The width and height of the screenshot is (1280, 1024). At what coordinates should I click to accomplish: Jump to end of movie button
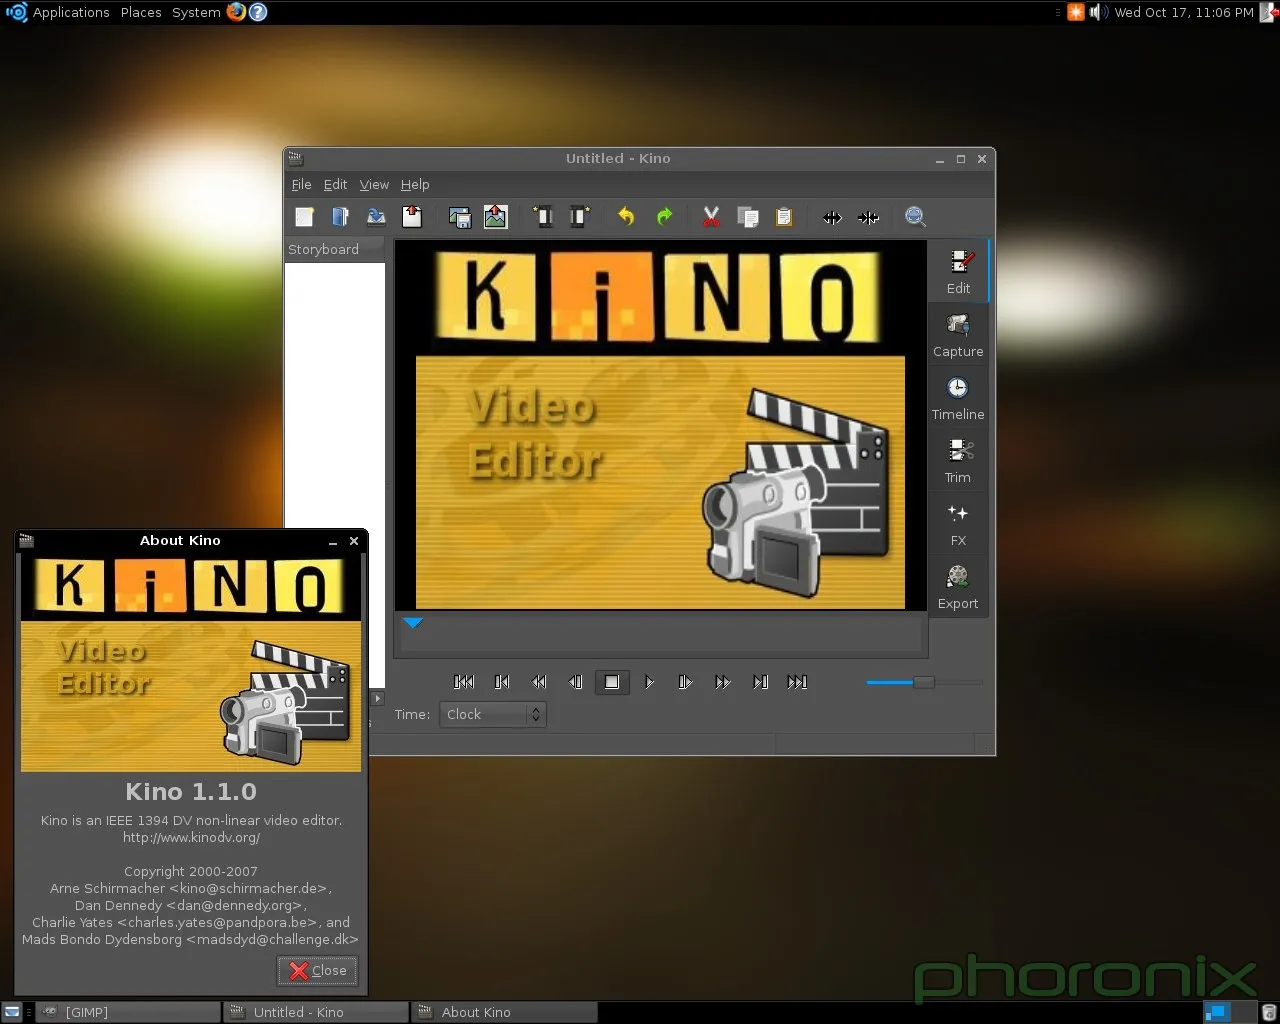point(797,682)
